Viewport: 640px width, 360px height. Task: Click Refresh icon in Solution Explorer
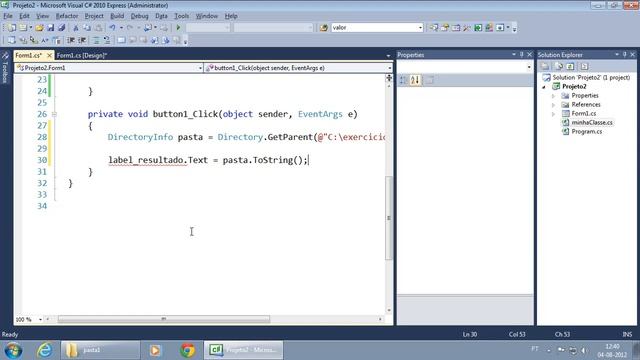[570, 67]
